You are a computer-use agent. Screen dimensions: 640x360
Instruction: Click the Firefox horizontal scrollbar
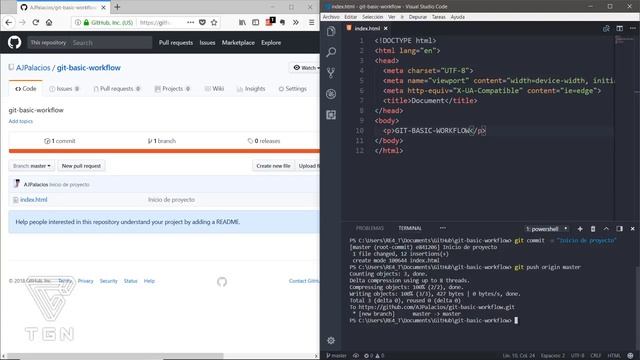coord(116,356)
